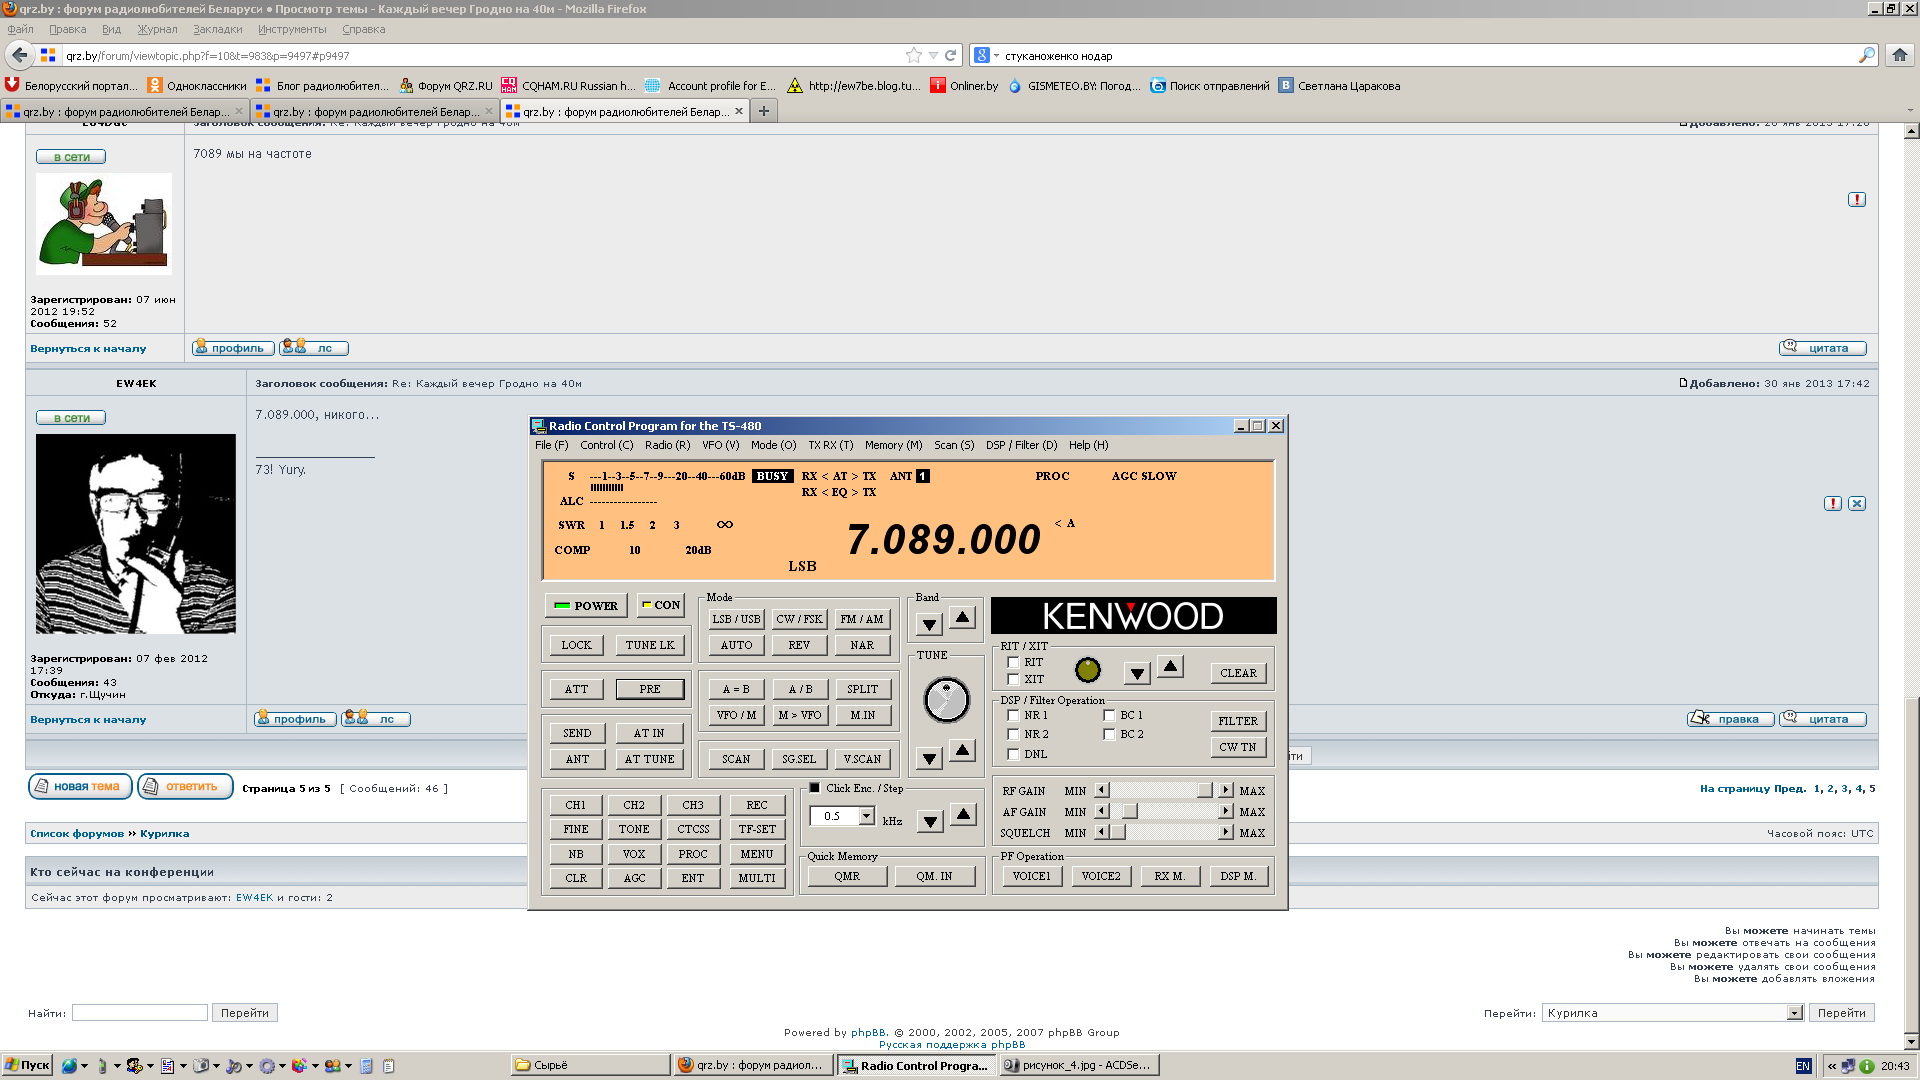Click the TUNE rotary knob
The width and height of the screenshot is (1920, 1080).
[x=946, y=700]
